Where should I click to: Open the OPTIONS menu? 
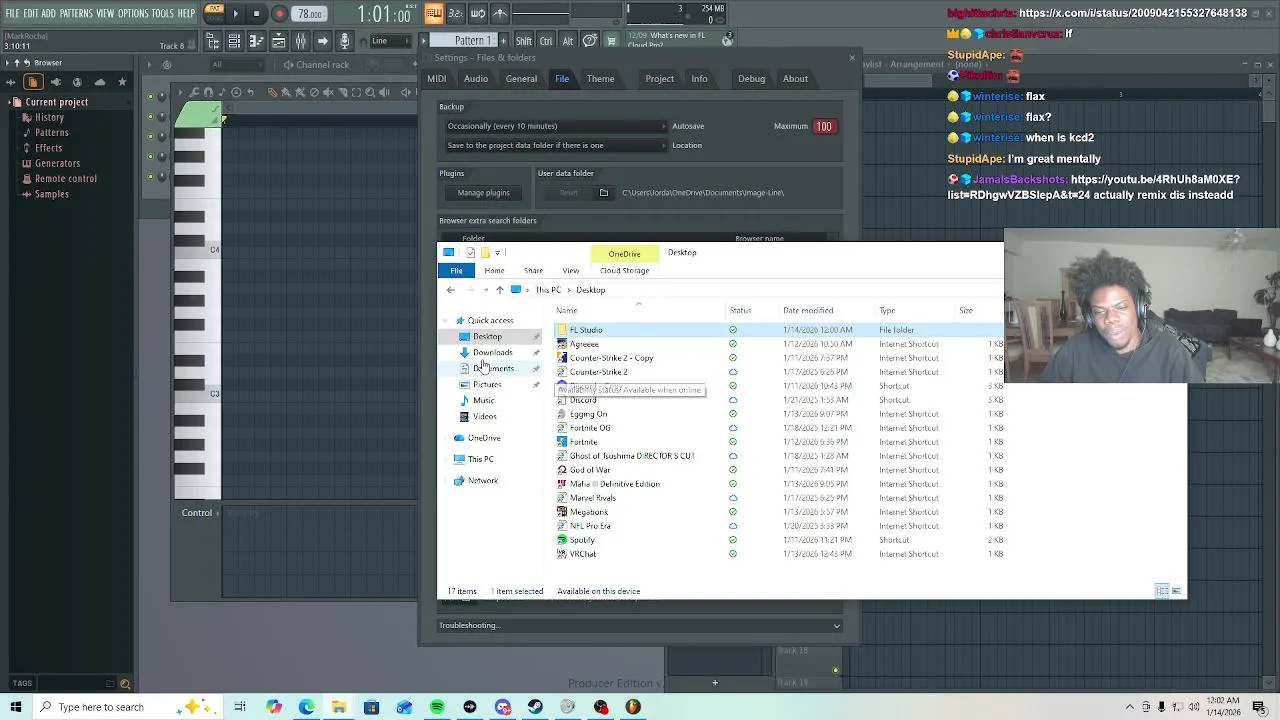[133, 14]
